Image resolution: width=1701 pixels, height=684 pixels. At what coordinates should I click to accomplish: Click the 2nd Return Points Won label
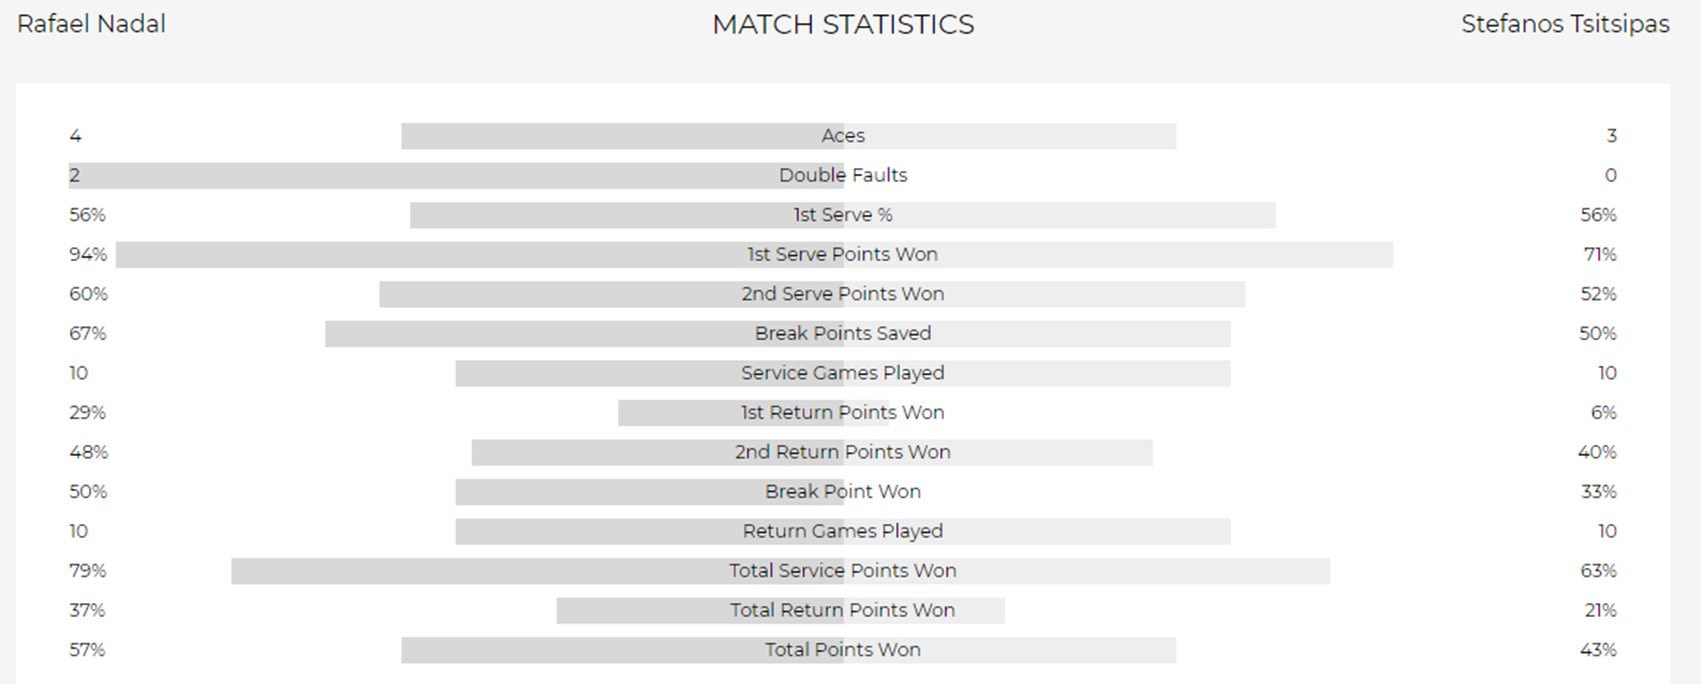(x=843, y=452)
